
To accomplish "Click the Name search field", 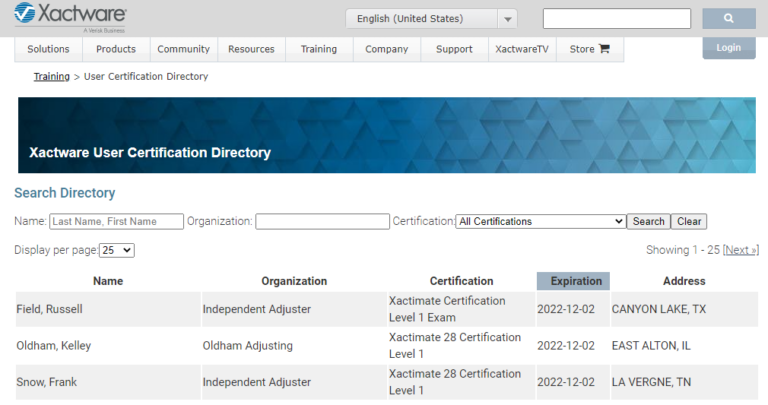I will (116, 222).
